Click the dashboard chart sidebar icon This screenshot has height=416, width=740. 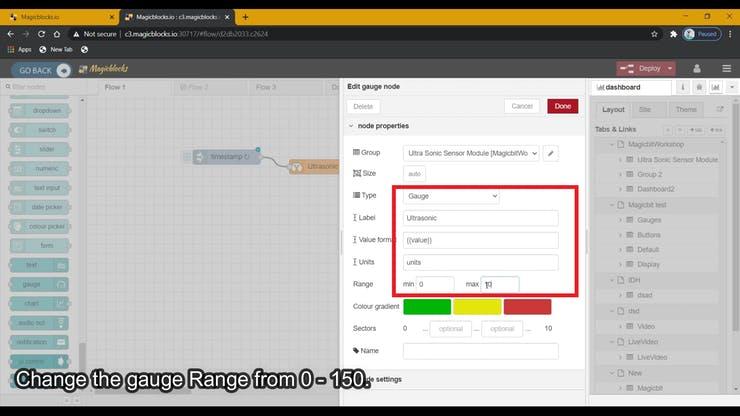715,87
